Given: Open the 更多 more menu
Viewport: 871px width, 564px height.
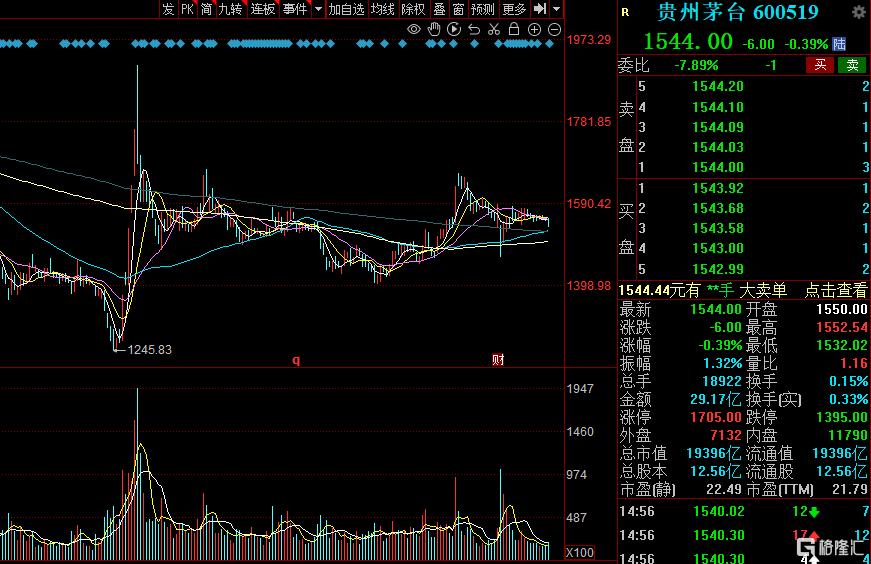Looking at the screenshot, I should pos(514,9).
